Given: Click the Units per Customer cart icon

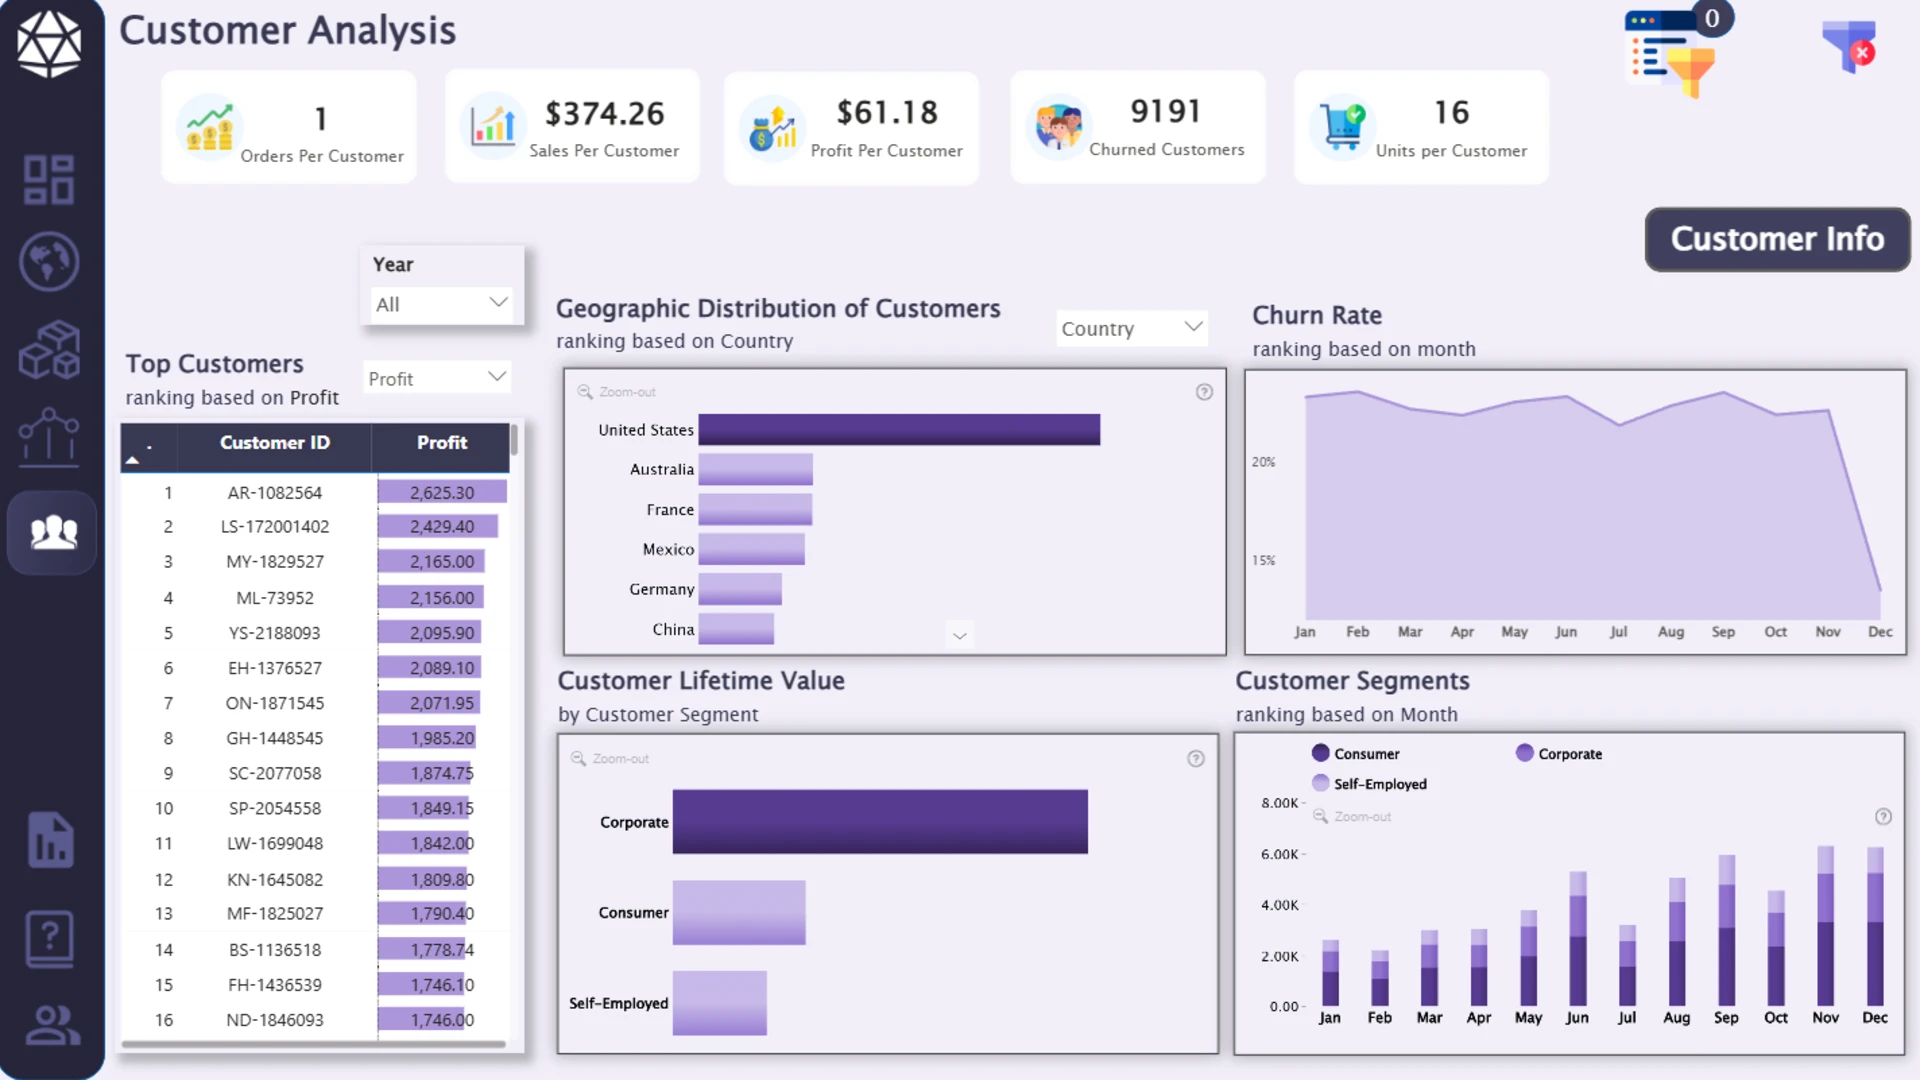Looking at the screenshot, I should click(1342, 127).
